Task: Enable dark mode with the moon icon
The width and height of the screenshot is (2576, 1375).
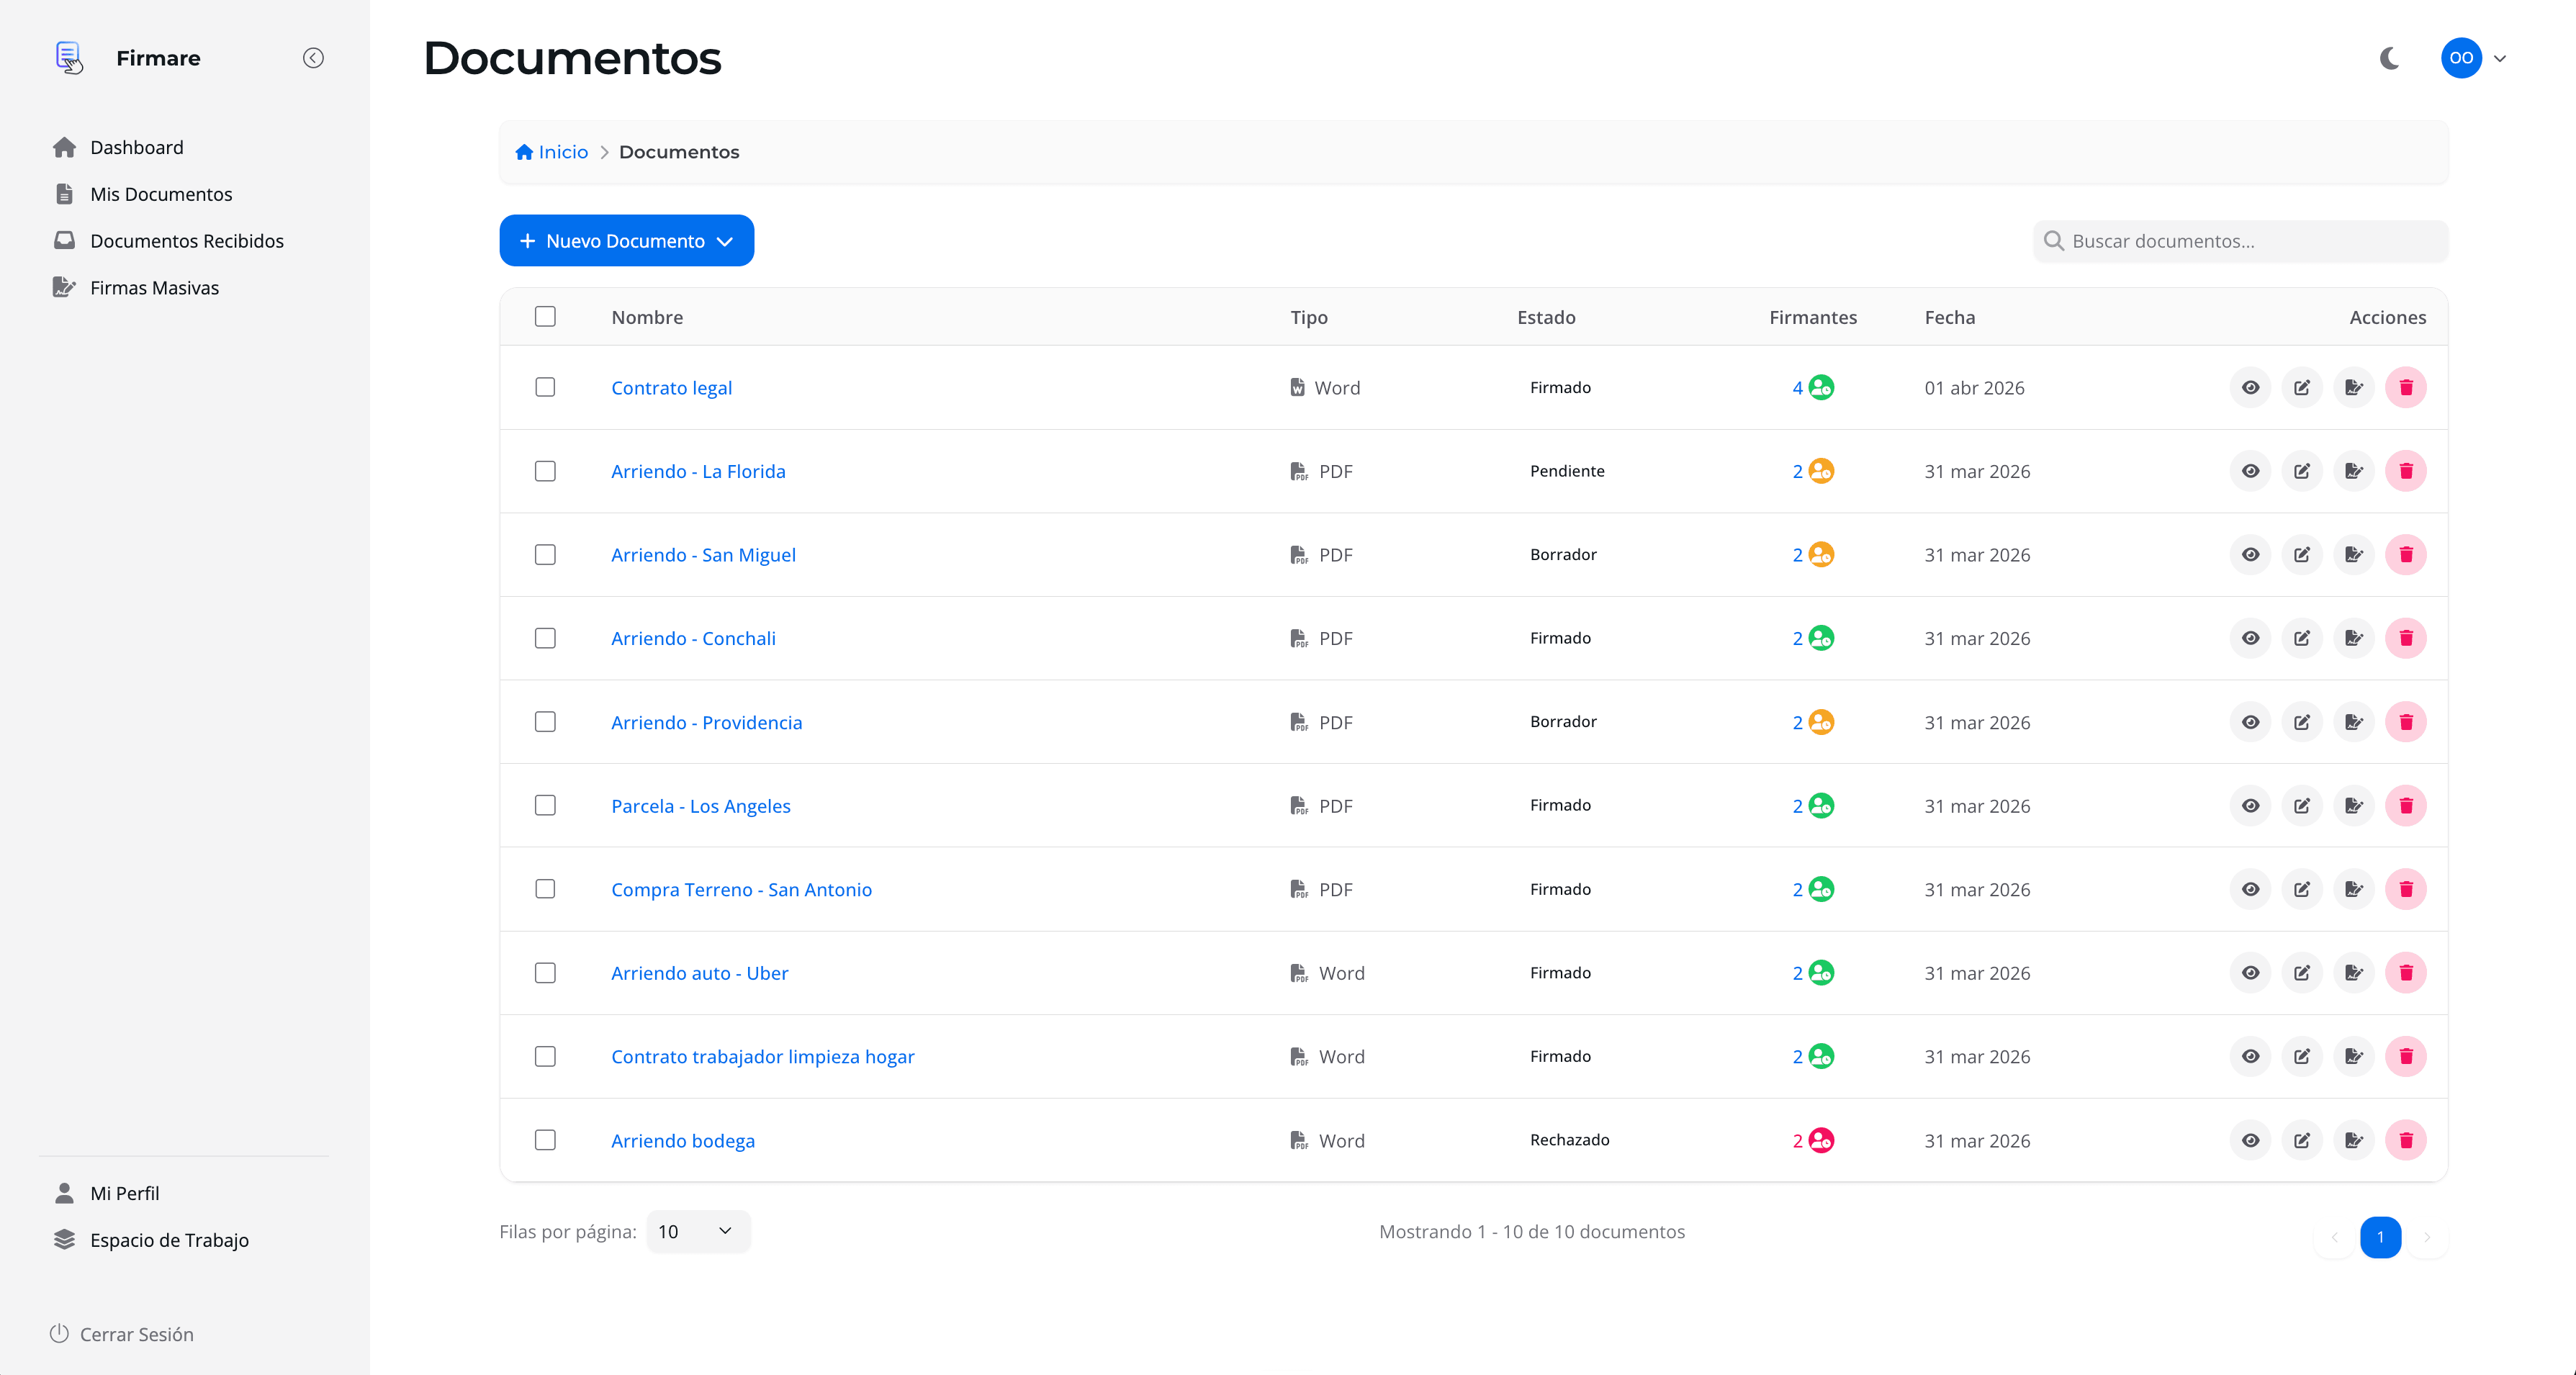Action: pyautogui.click(x=2390, y=57)
